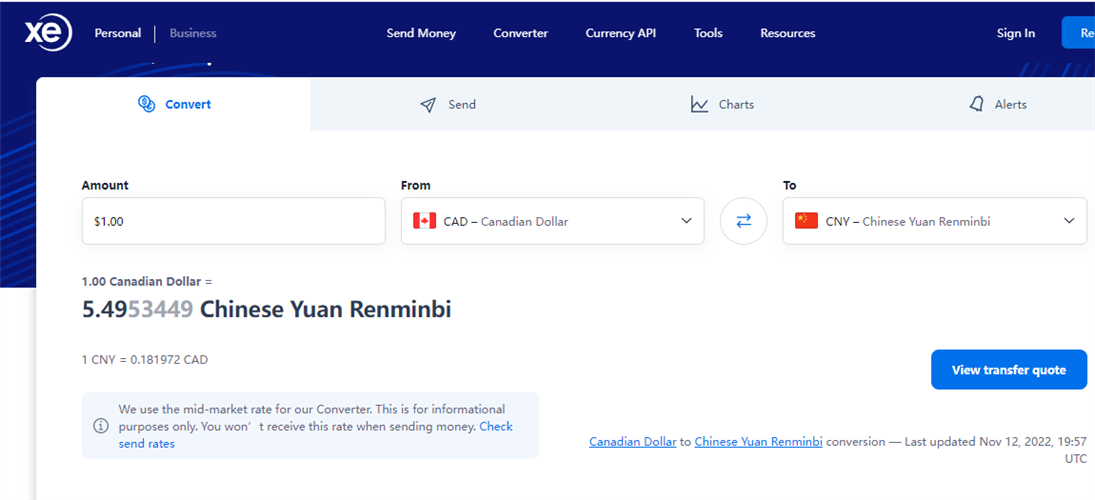Click the Chinese flag icon

806,221
